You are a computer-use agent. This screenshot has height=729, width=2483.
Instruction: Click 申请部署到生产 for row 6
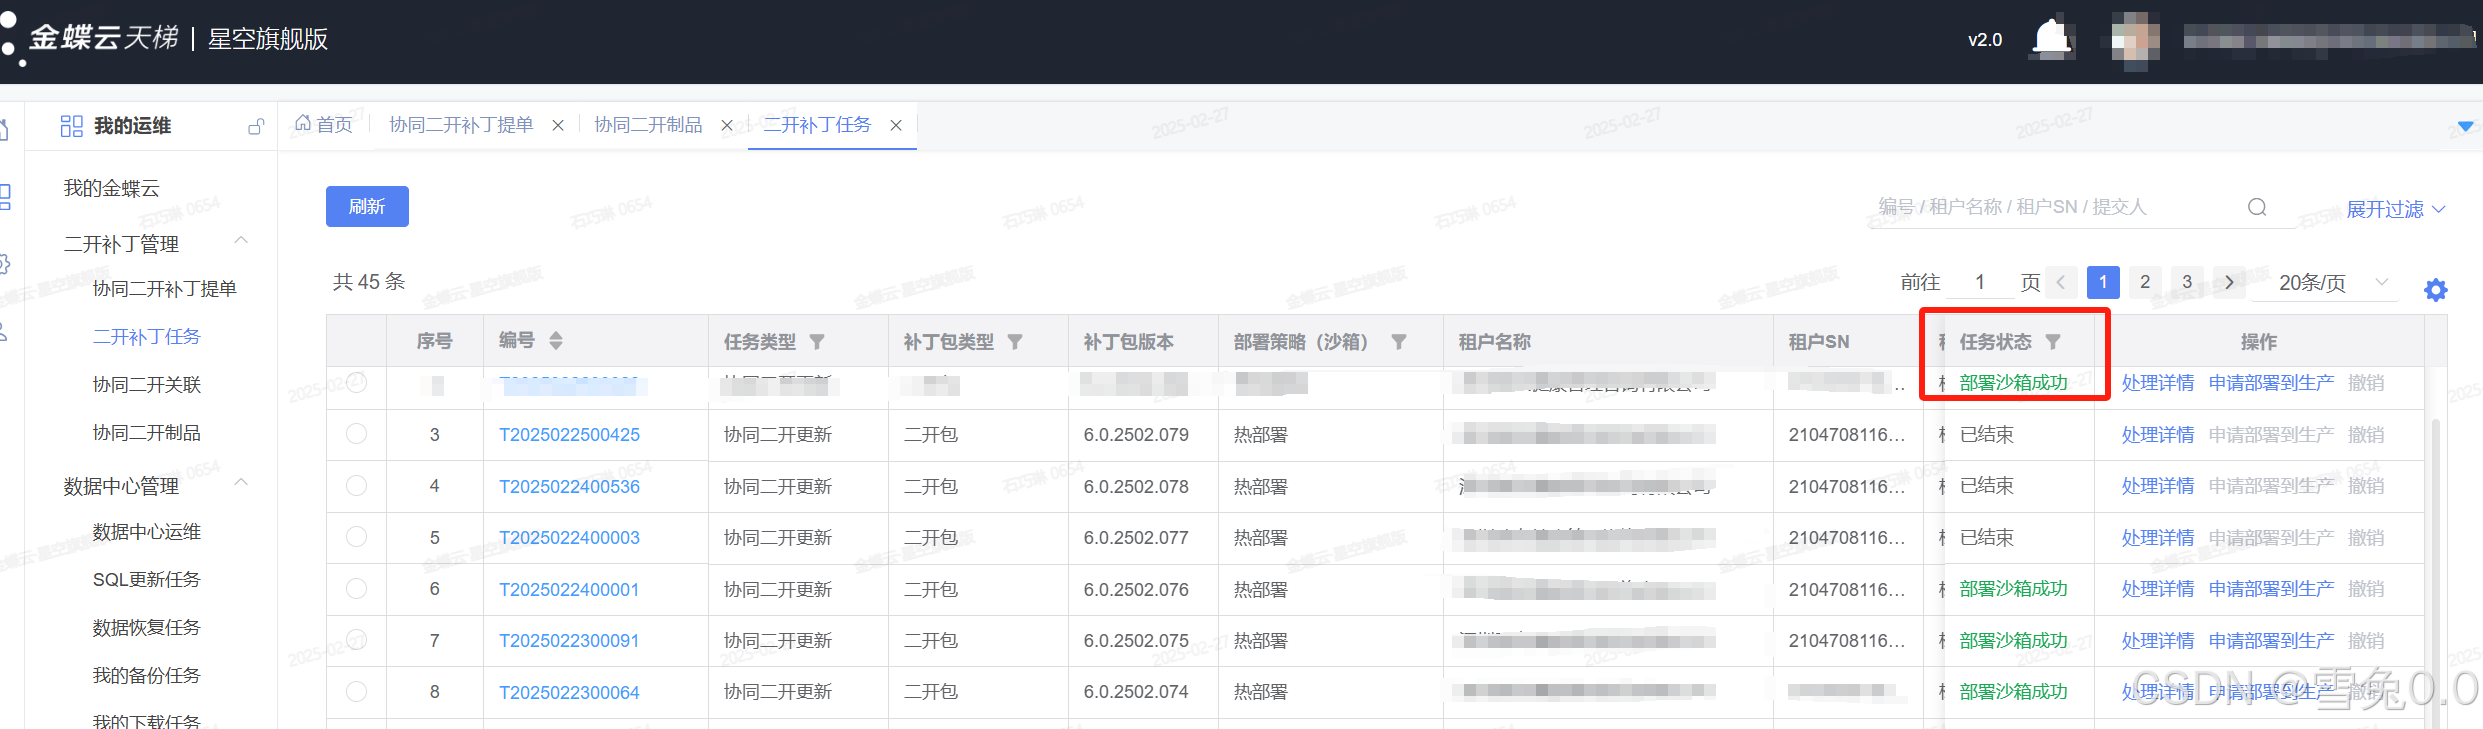(2271, 589)
